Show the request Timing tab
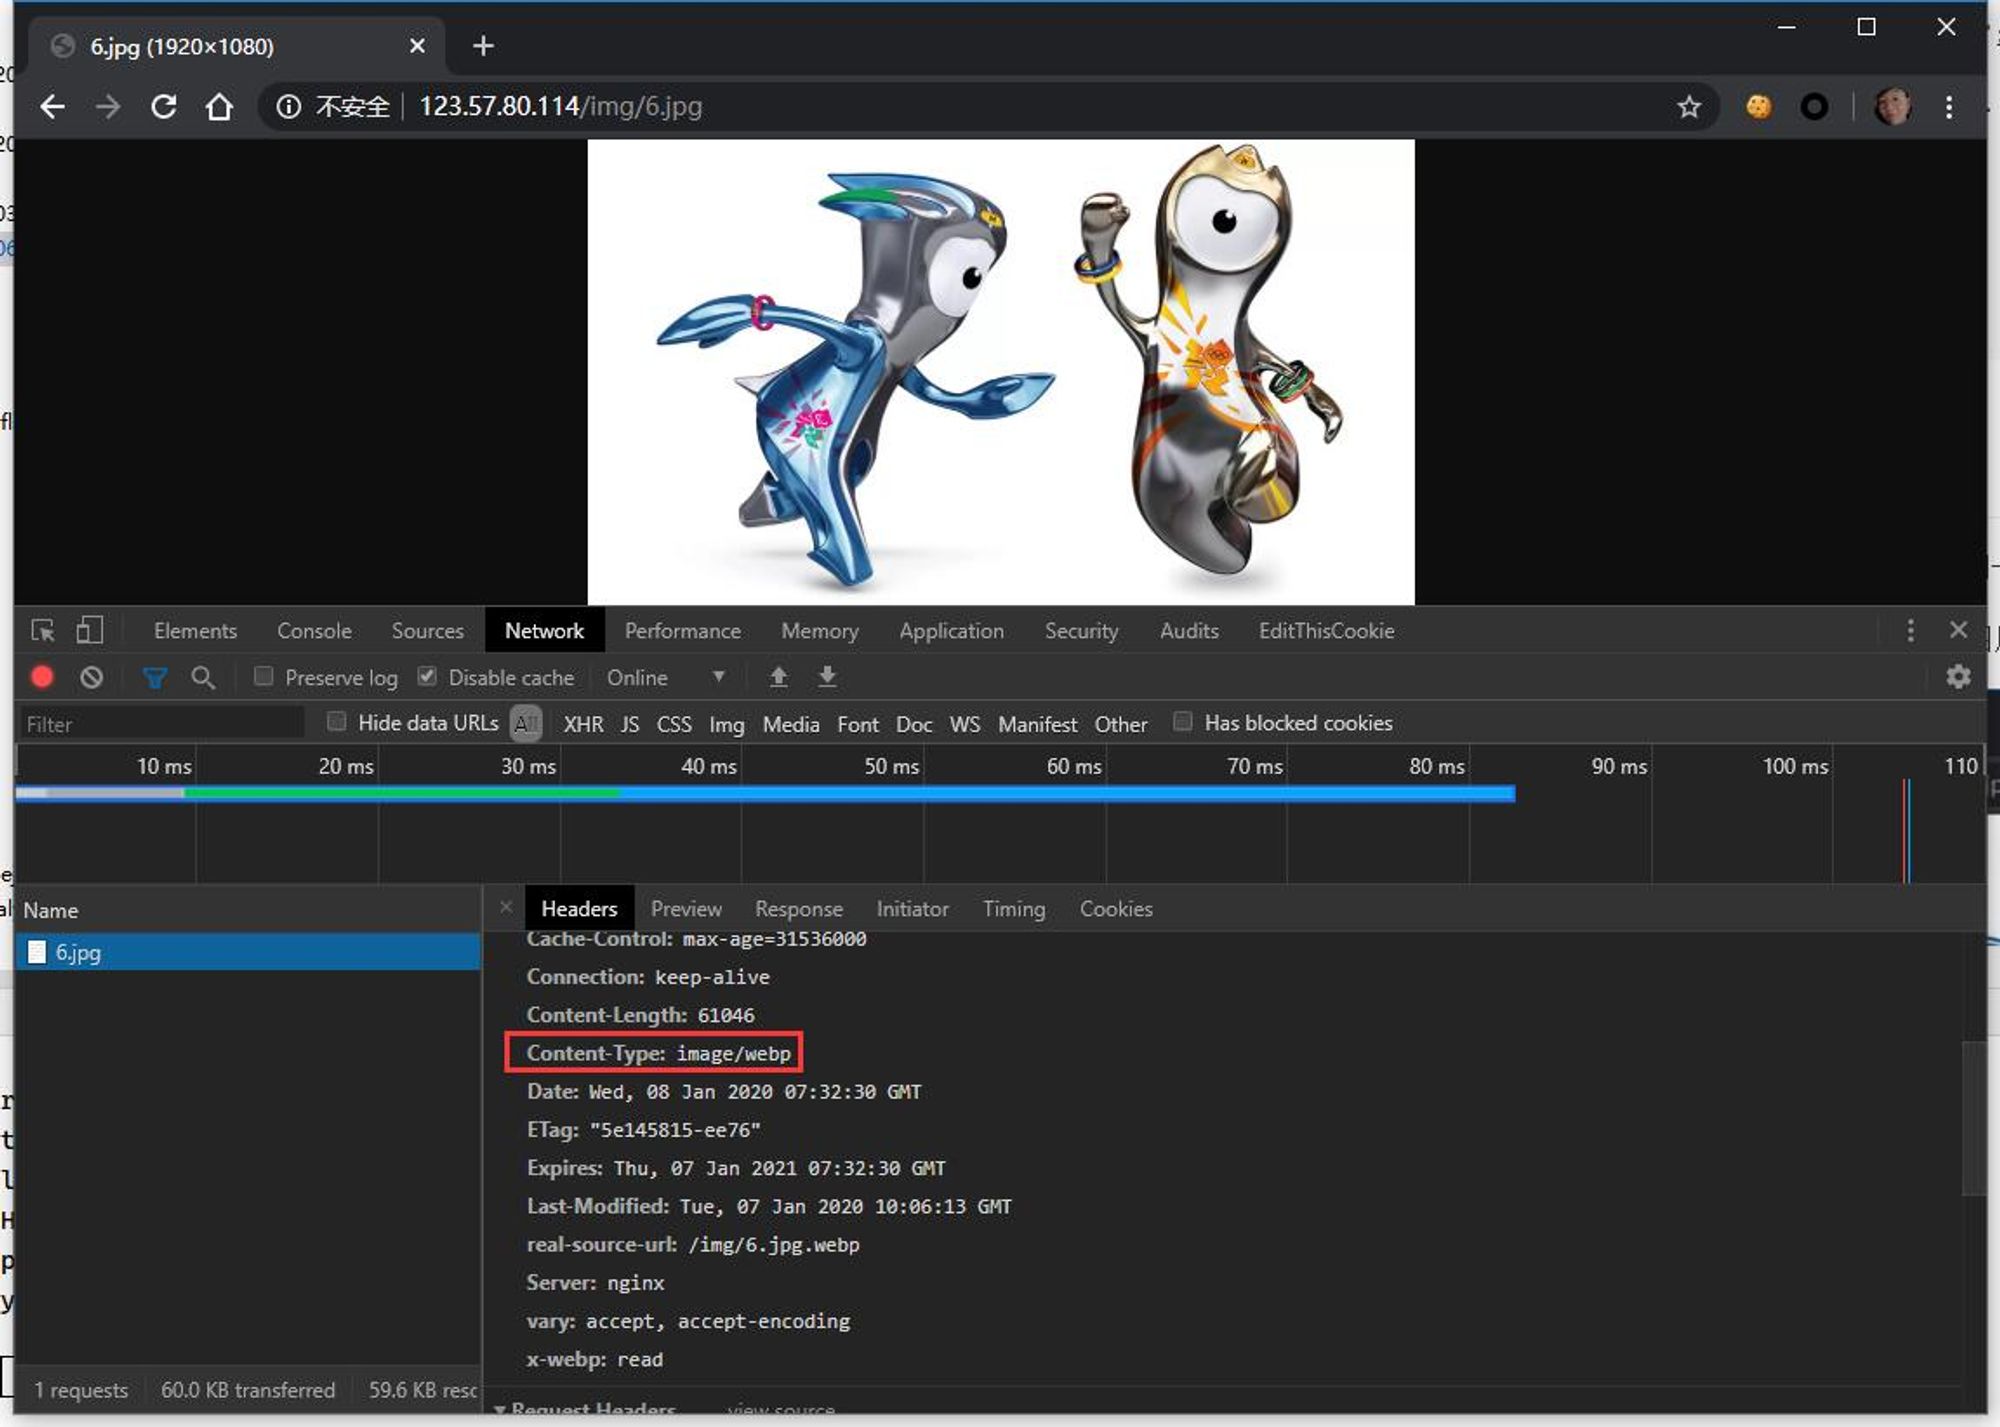This screenshot has width=2000, height=1427. pos(1013,909)
